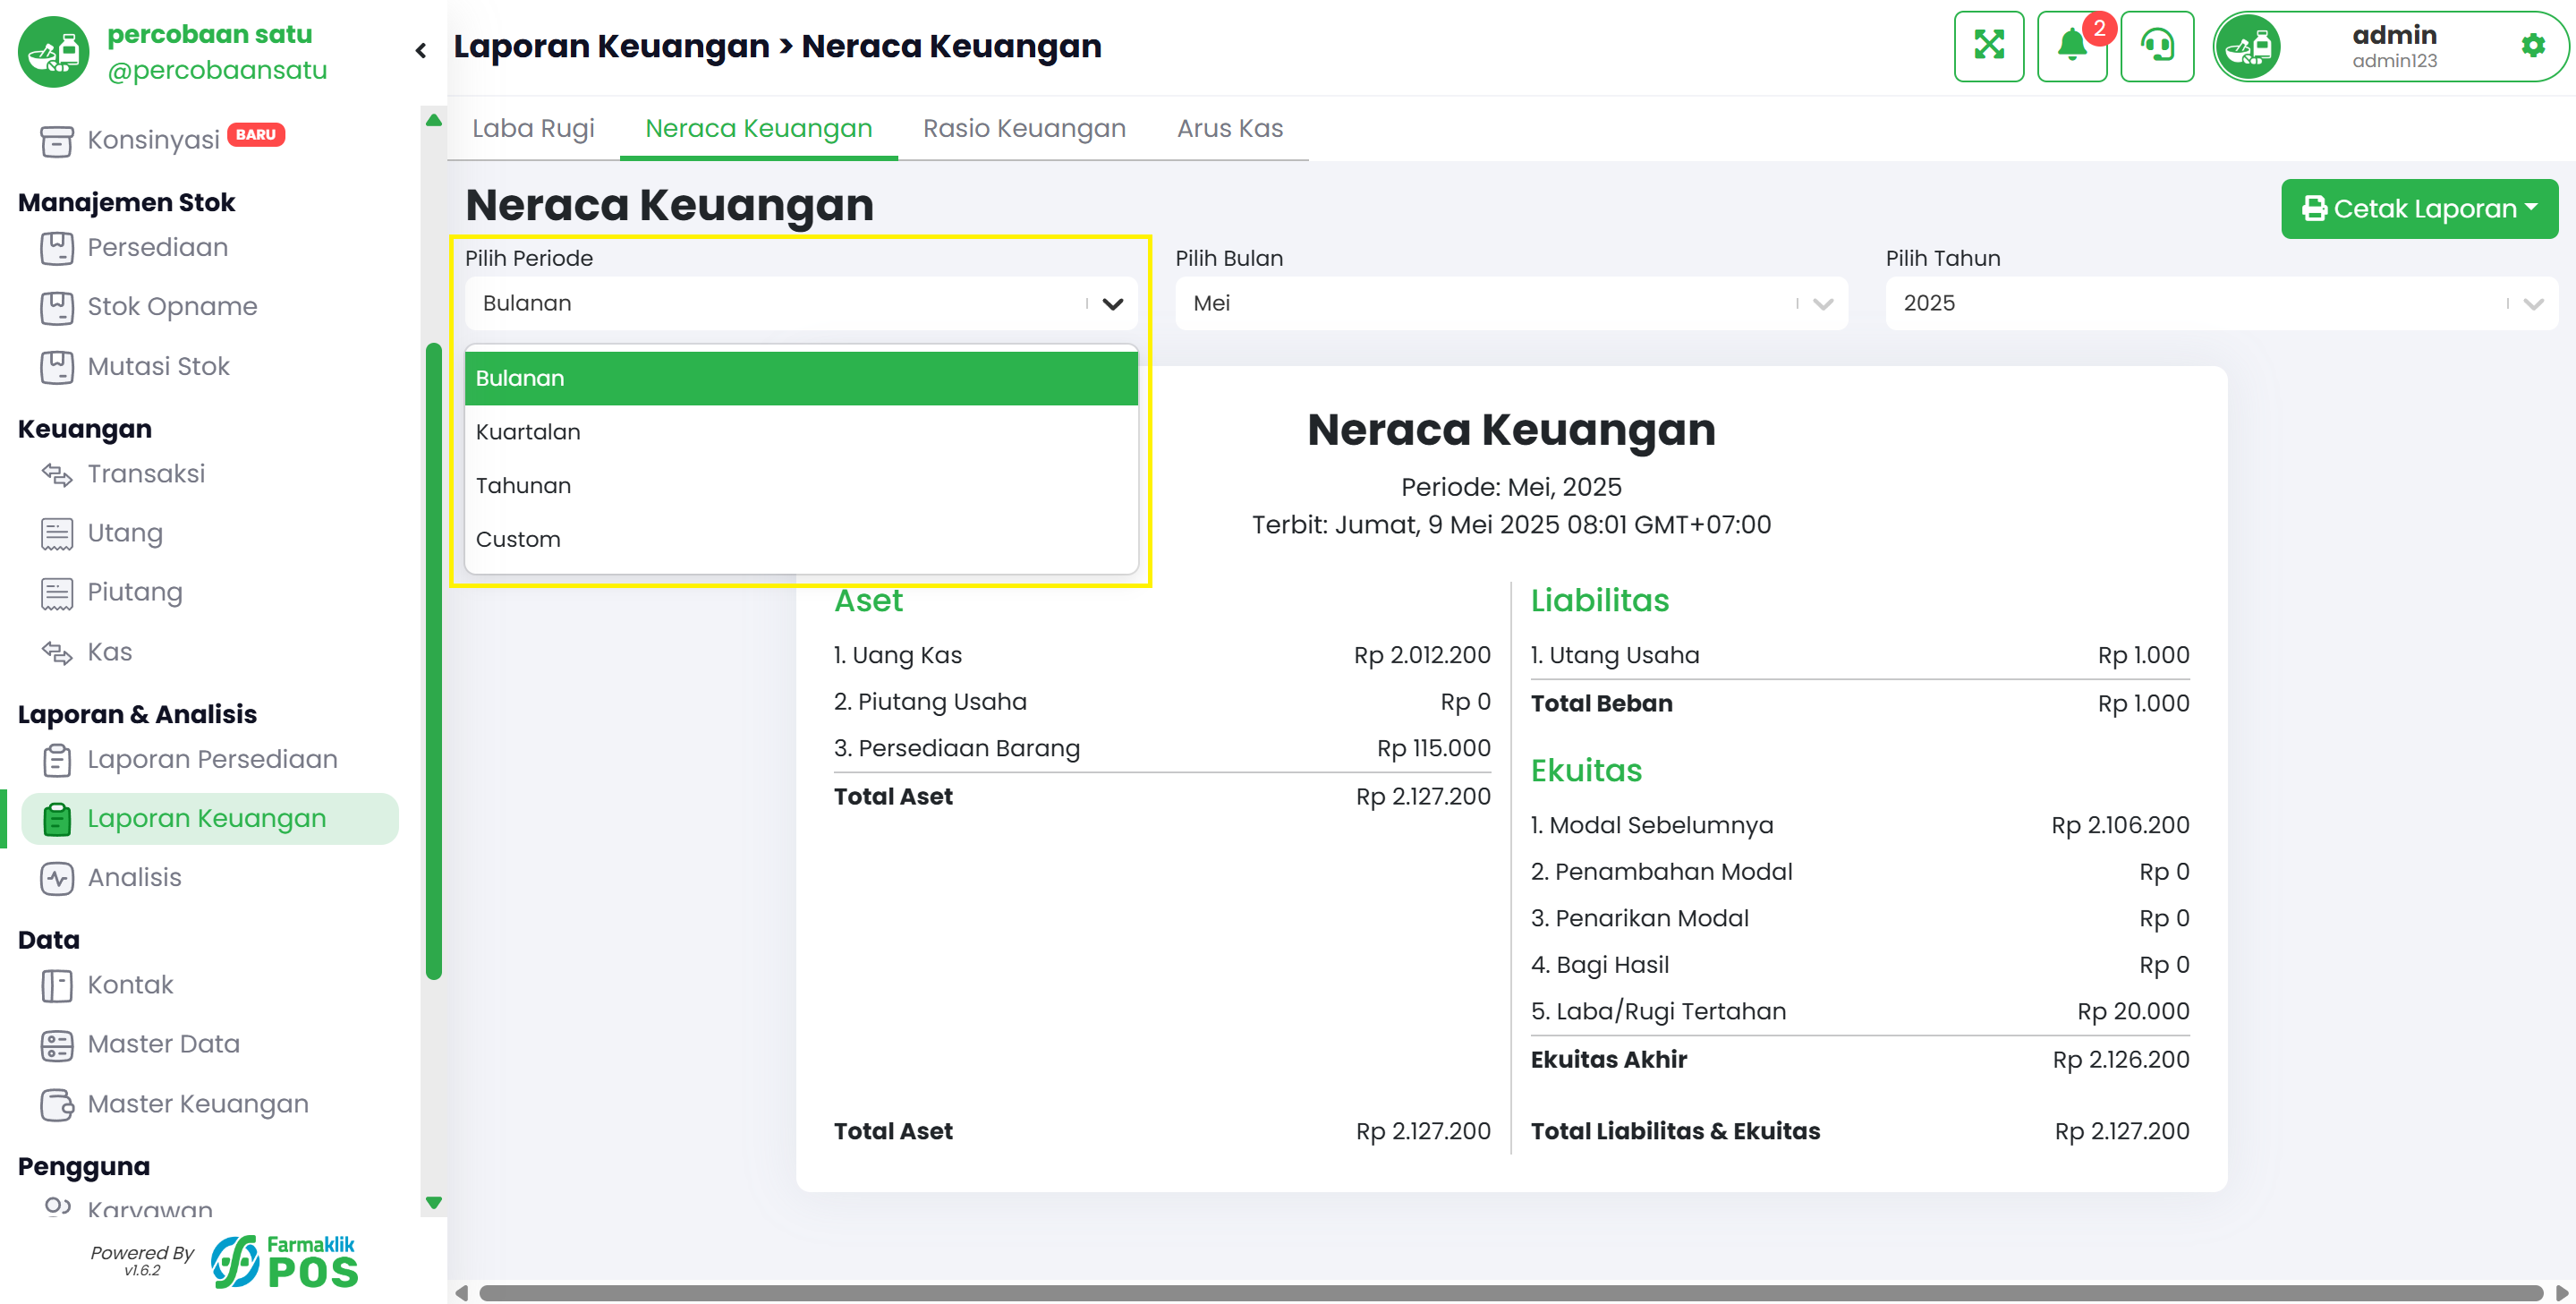
Task: Click the admin settings gear icon
Action: [x=2532, y=46]
